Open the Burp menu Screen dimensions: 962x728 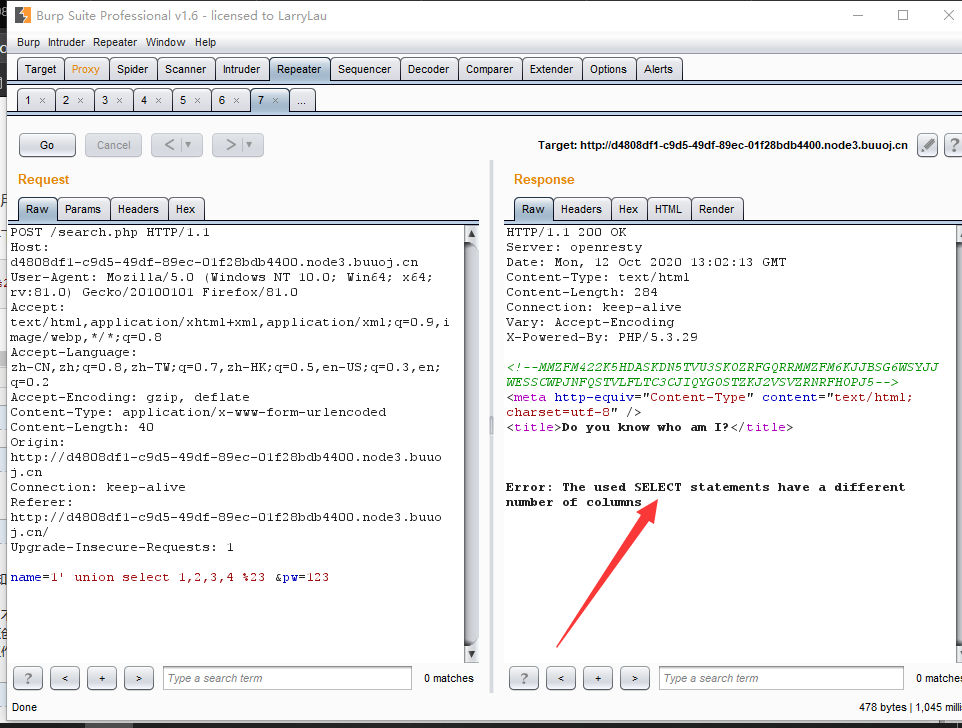28,42
